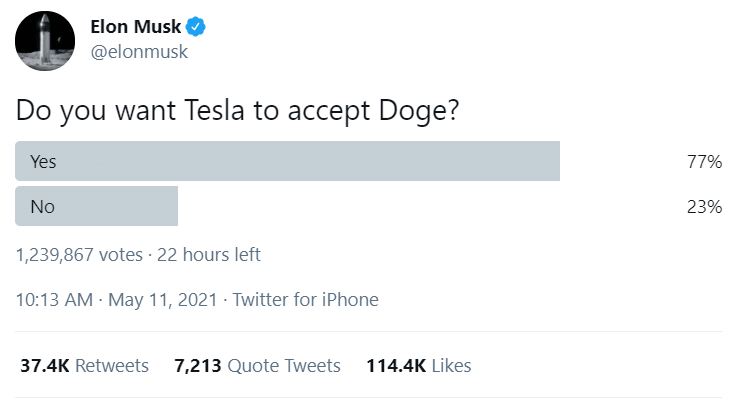Click the Yes label in the poll
This screenshot has width=738, height=400.
[x=43, y=161]
